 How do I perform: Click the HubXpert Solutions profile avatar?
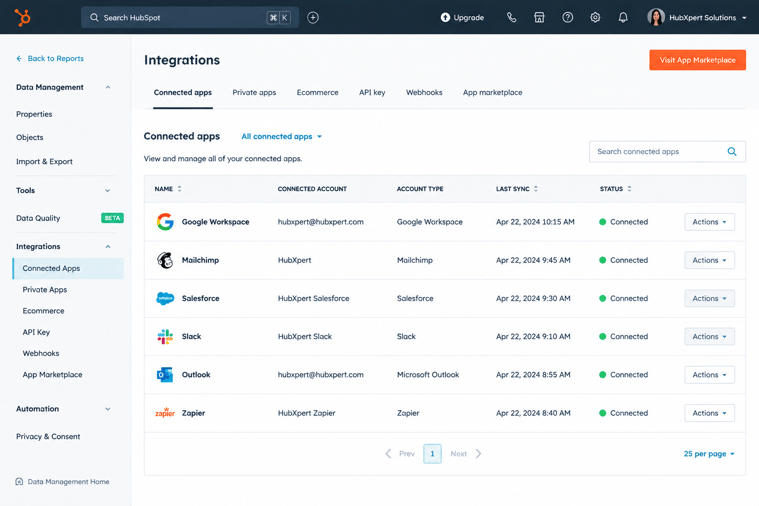[656, 17]
